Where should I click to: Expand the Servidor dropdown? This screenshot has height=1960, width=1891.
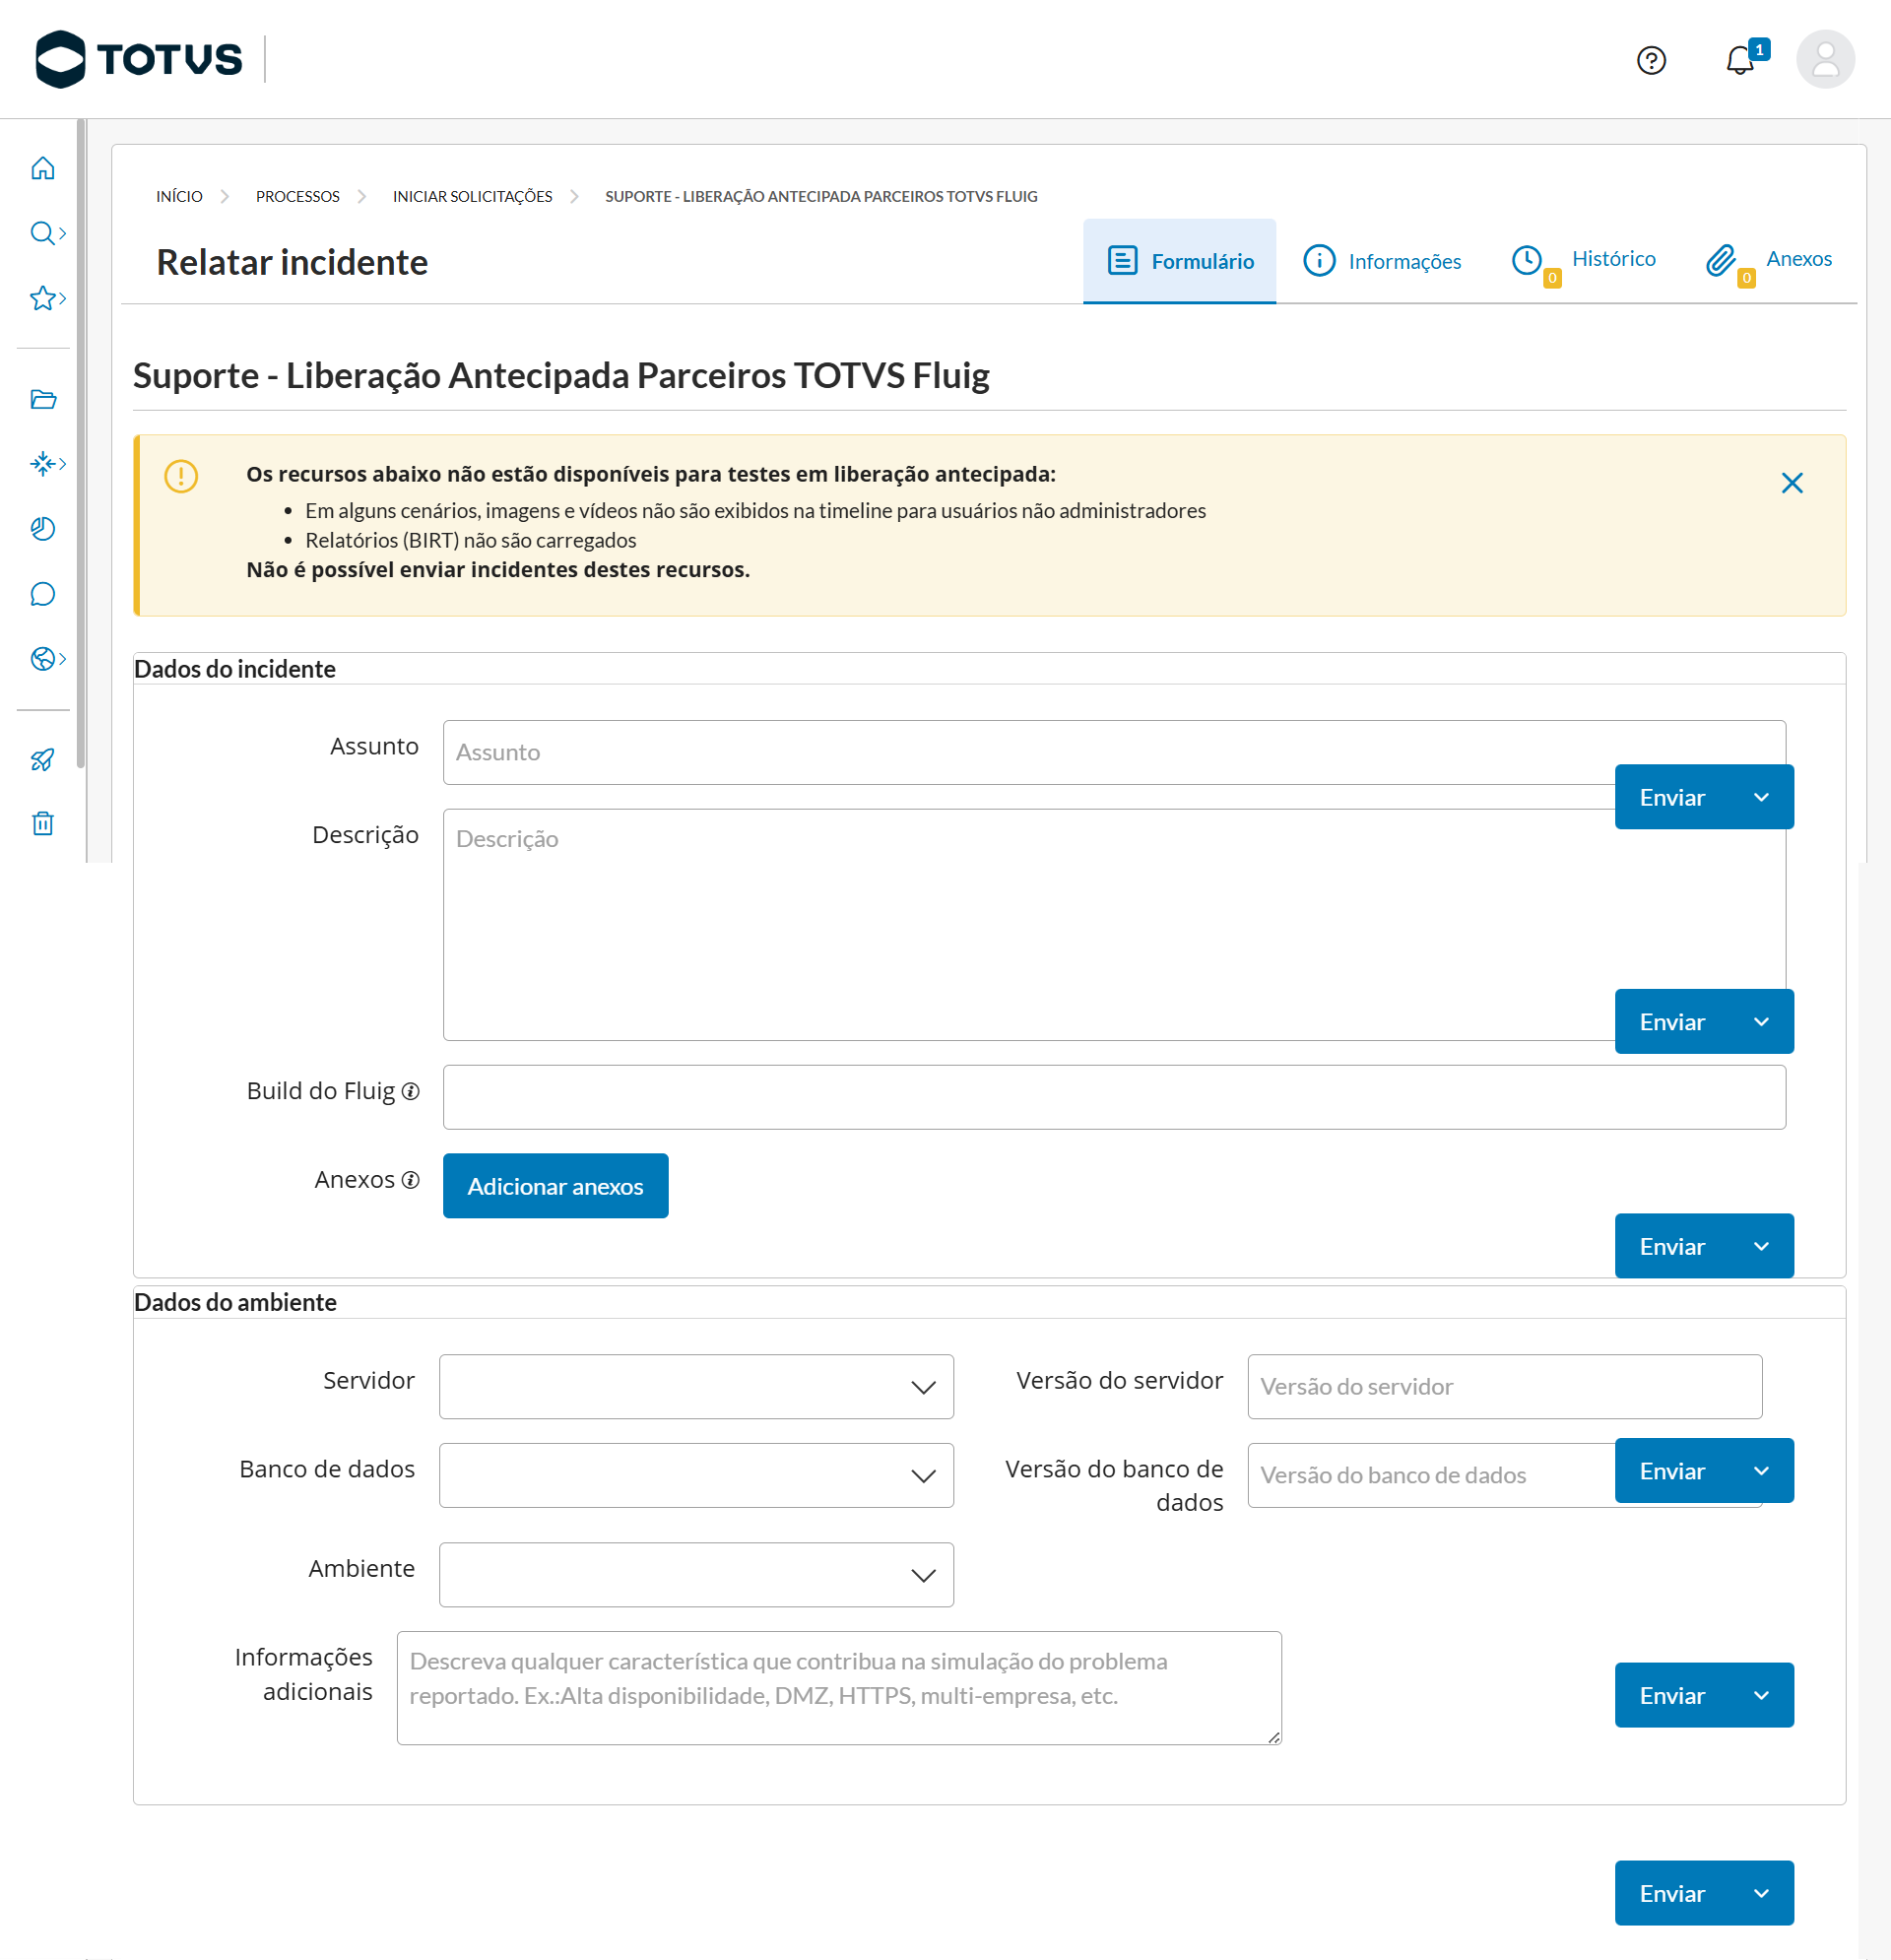(x=696, y=1386)
